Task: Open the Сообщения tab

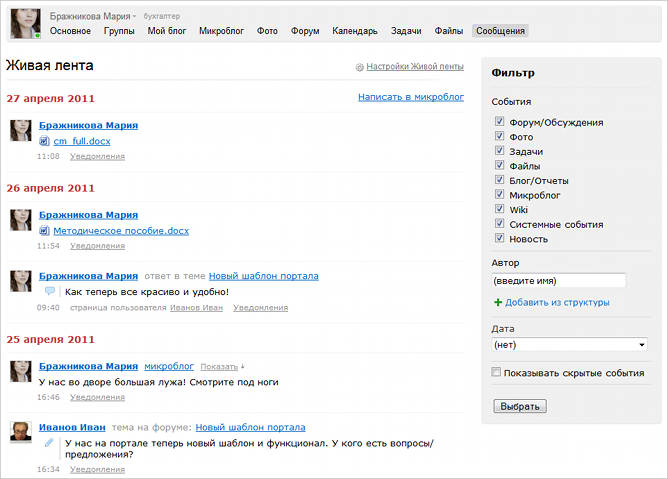Action: coord(500,31)
